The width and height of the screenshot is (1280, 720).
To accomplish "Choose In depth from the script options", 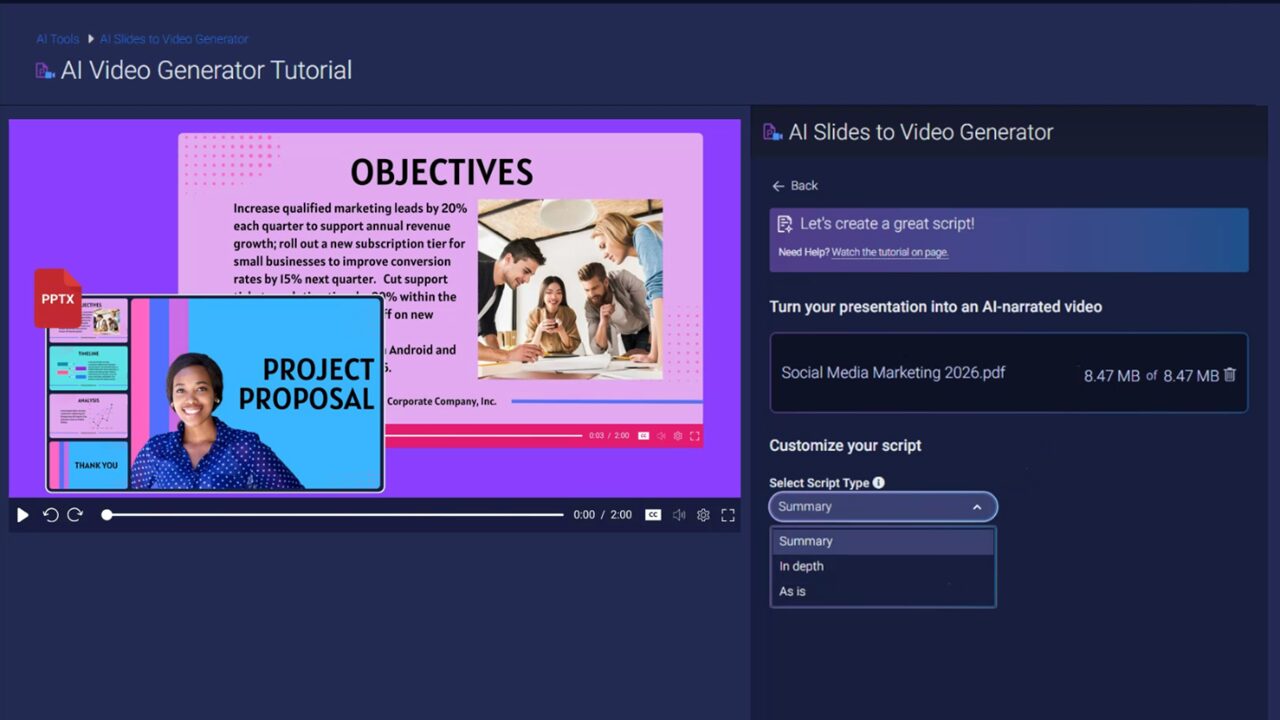I will pyautogui.click(x=801, y=565).
